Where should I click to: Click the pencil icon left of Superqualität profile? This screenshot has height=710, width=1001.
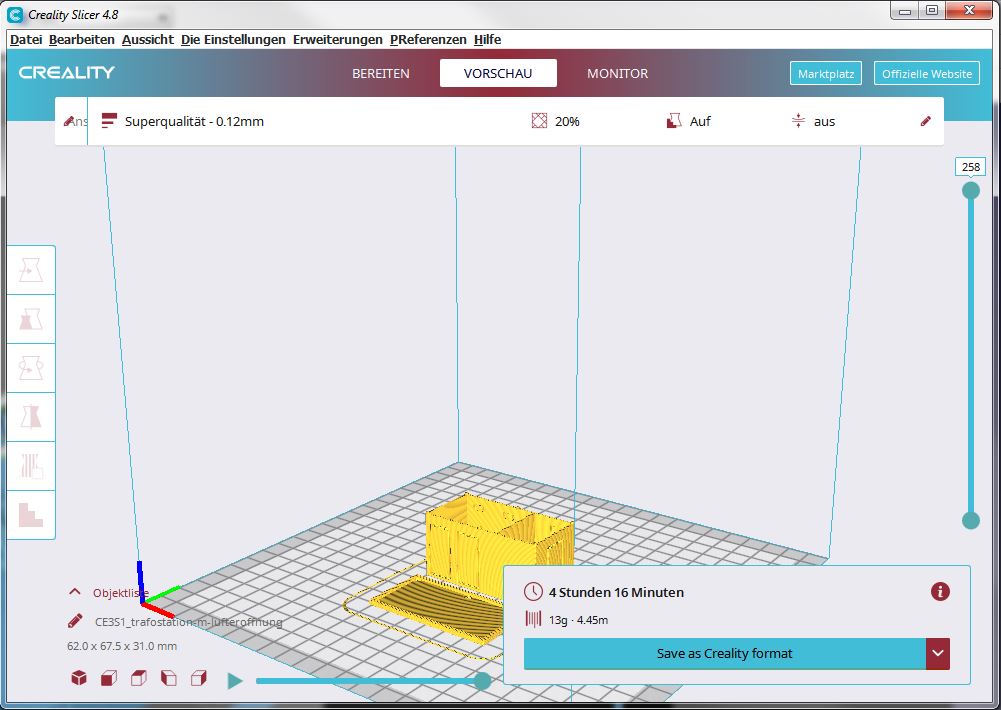69,121
